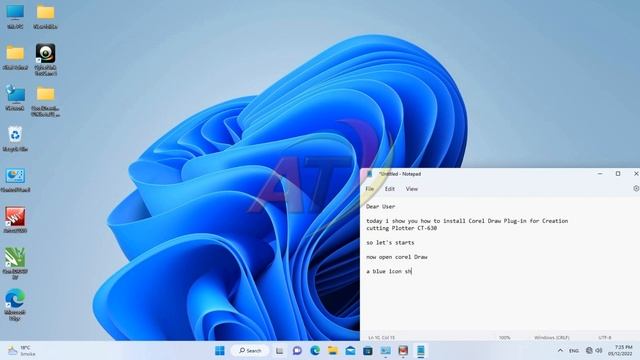Open the Mail app from taskbar
640x360 pixels.
coord(350,351)
